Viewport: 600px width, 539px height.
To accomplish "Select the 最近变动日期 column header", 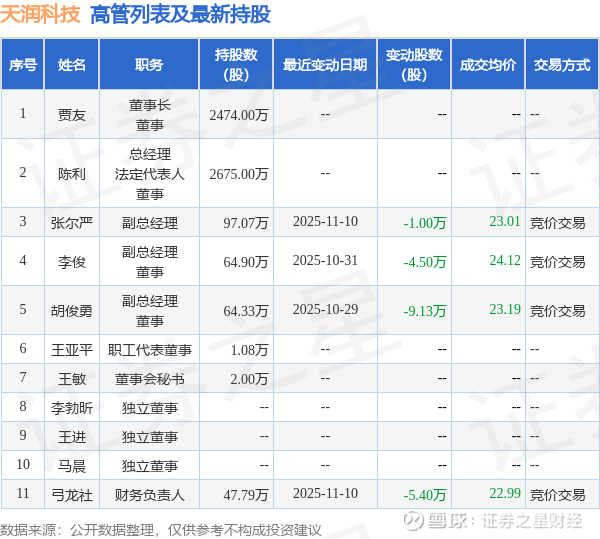I will [325, 64].
